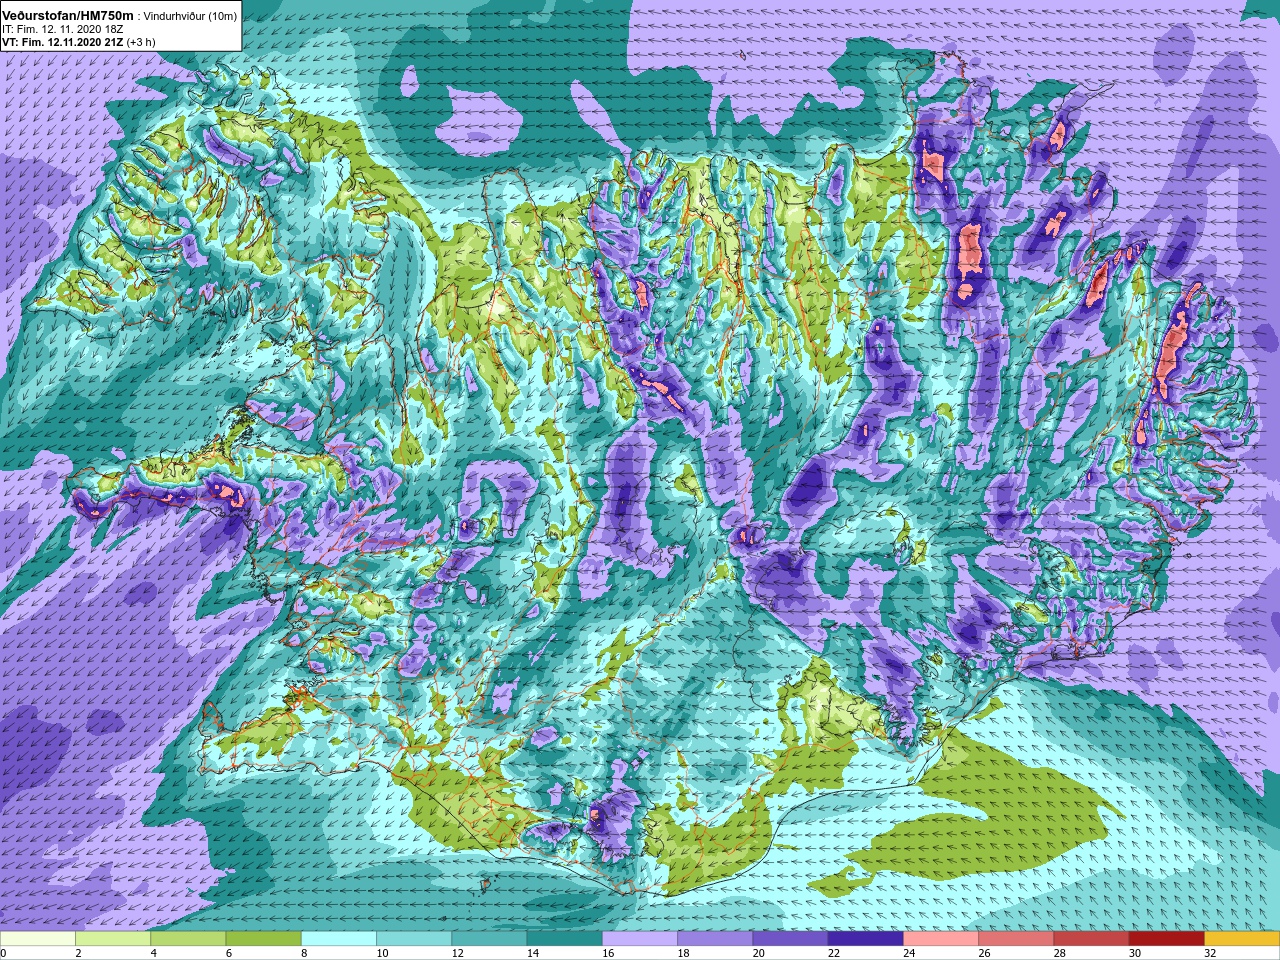The width and height of the screenshot is (1280, 960).
Task: Click the 'Veðurstofan/HM750m' title text
Action: click(x=68, y=16)
